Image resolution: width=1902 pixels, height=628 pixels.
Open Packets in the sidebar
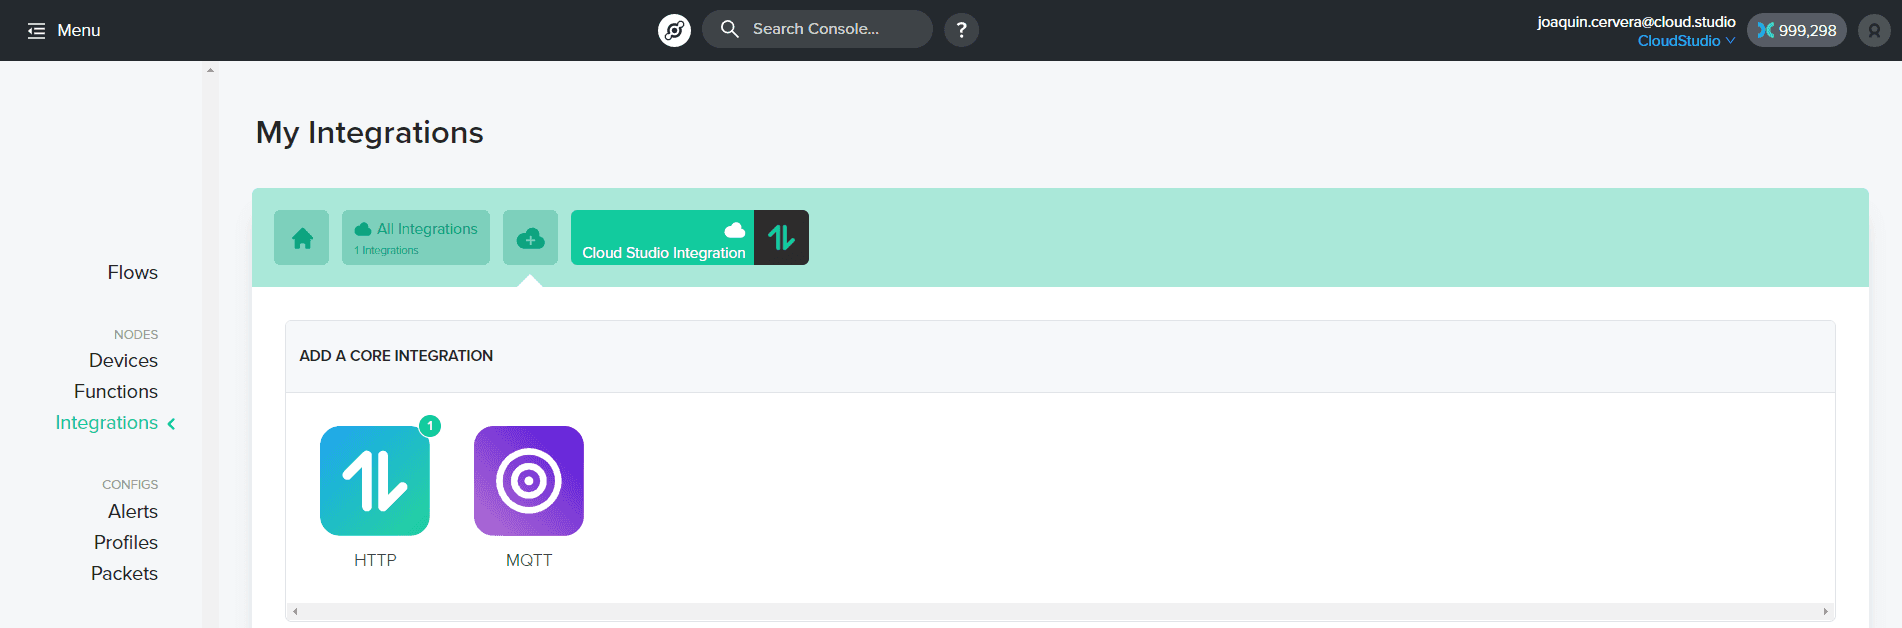[x=124, y=574]
